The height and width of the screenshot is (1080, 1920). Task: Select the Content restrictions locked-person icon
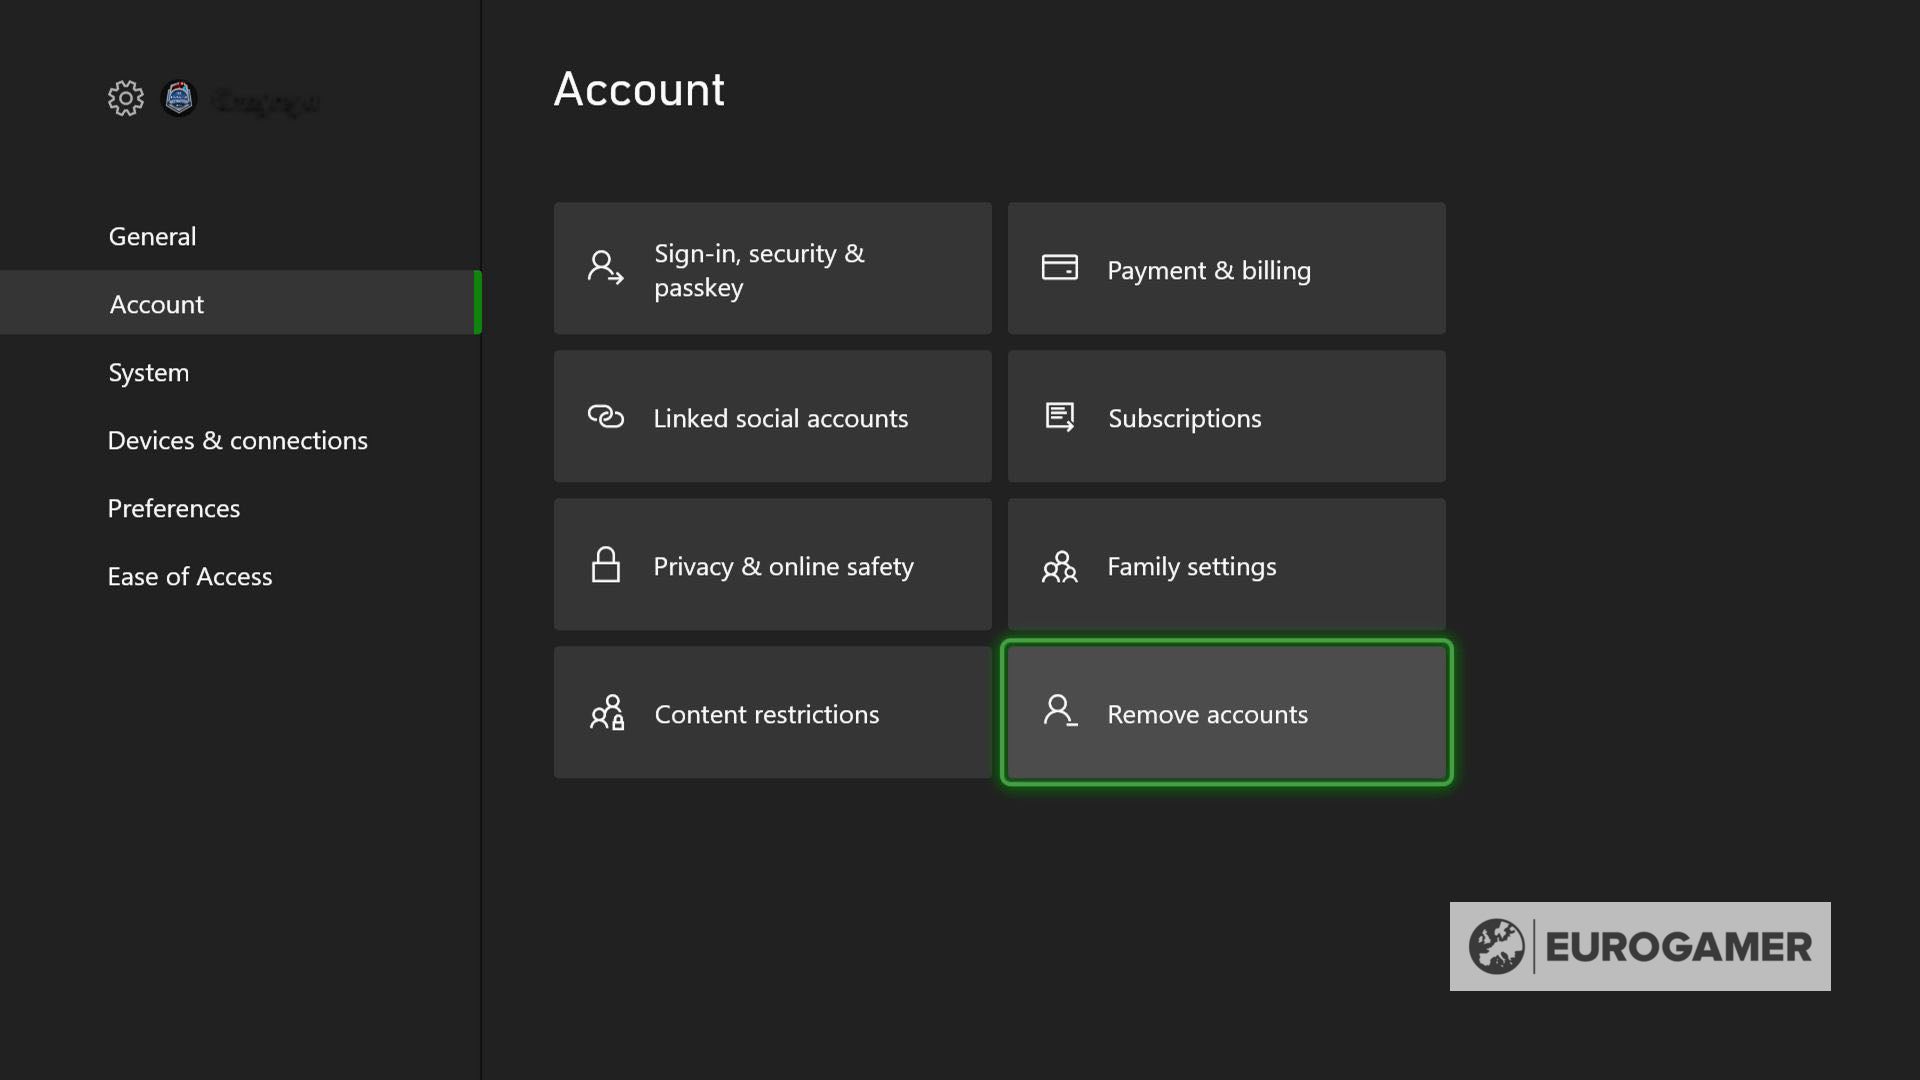[x=606, y=713]
